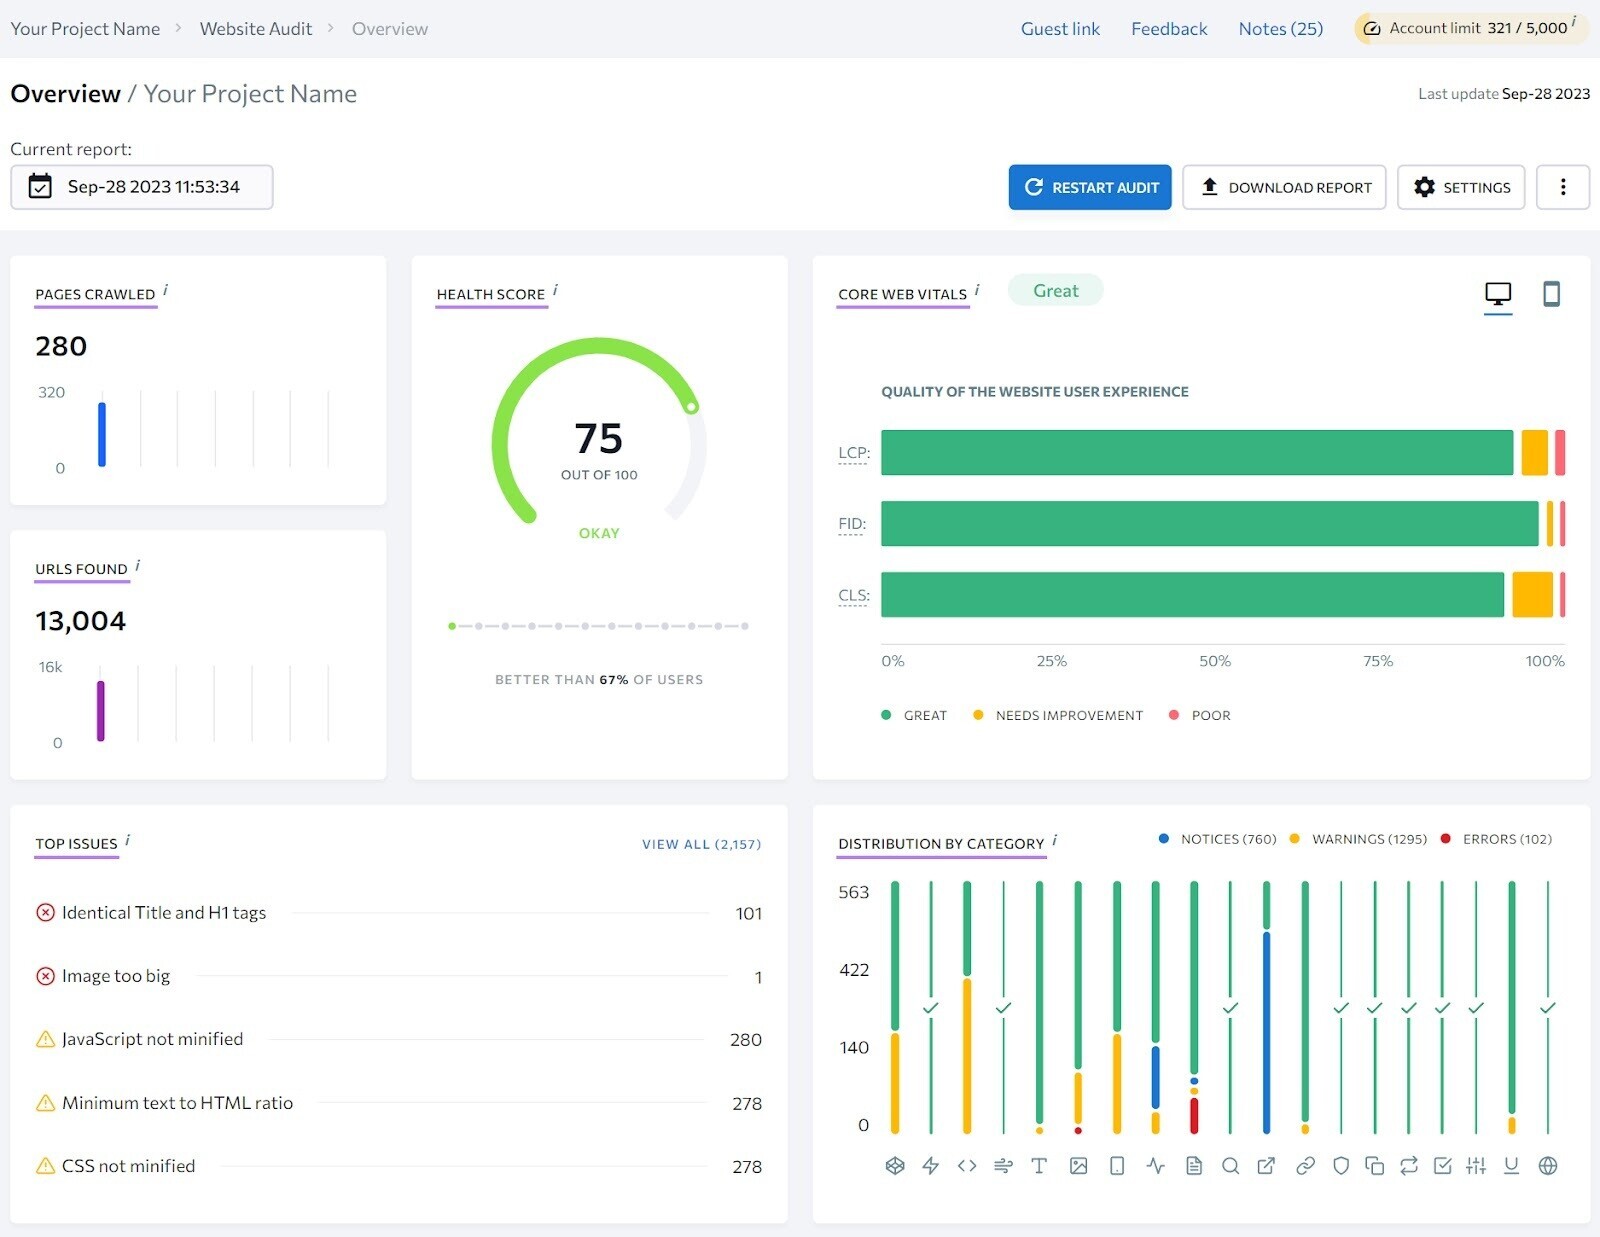Switch Core Web Vitals to desktop view

click(1498, 294)
